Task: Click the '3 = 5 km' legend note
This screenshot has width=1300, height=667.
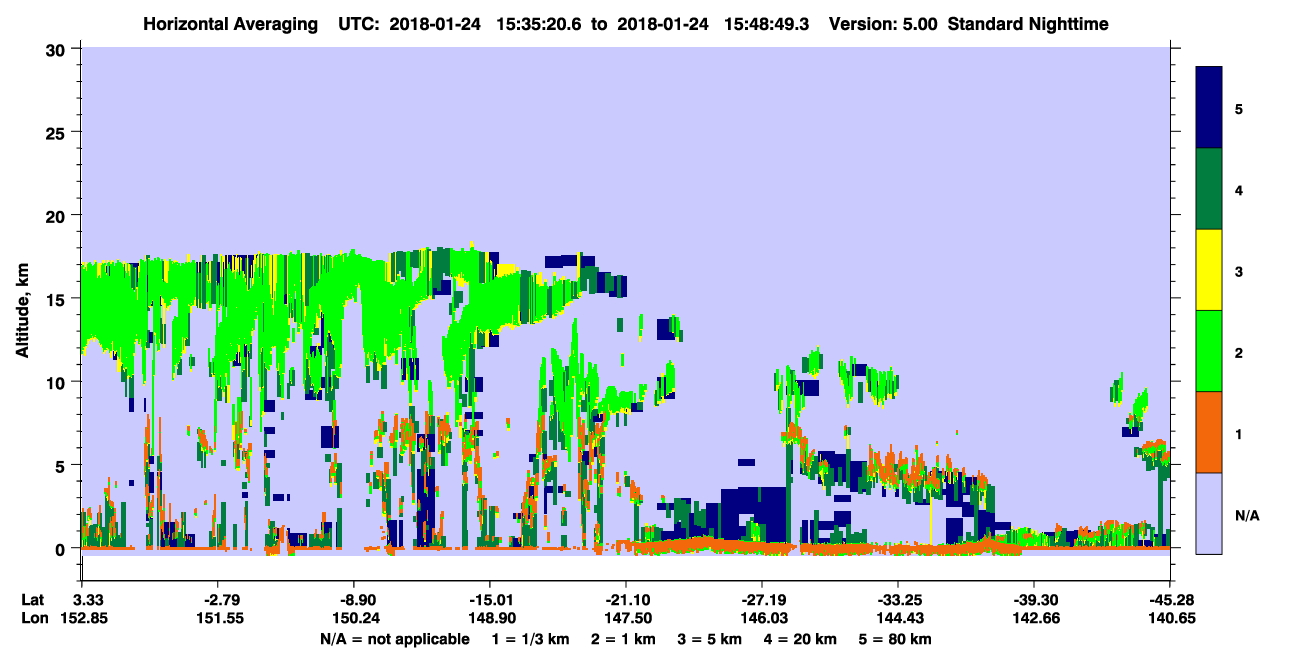Action: (x=711, y=639)
